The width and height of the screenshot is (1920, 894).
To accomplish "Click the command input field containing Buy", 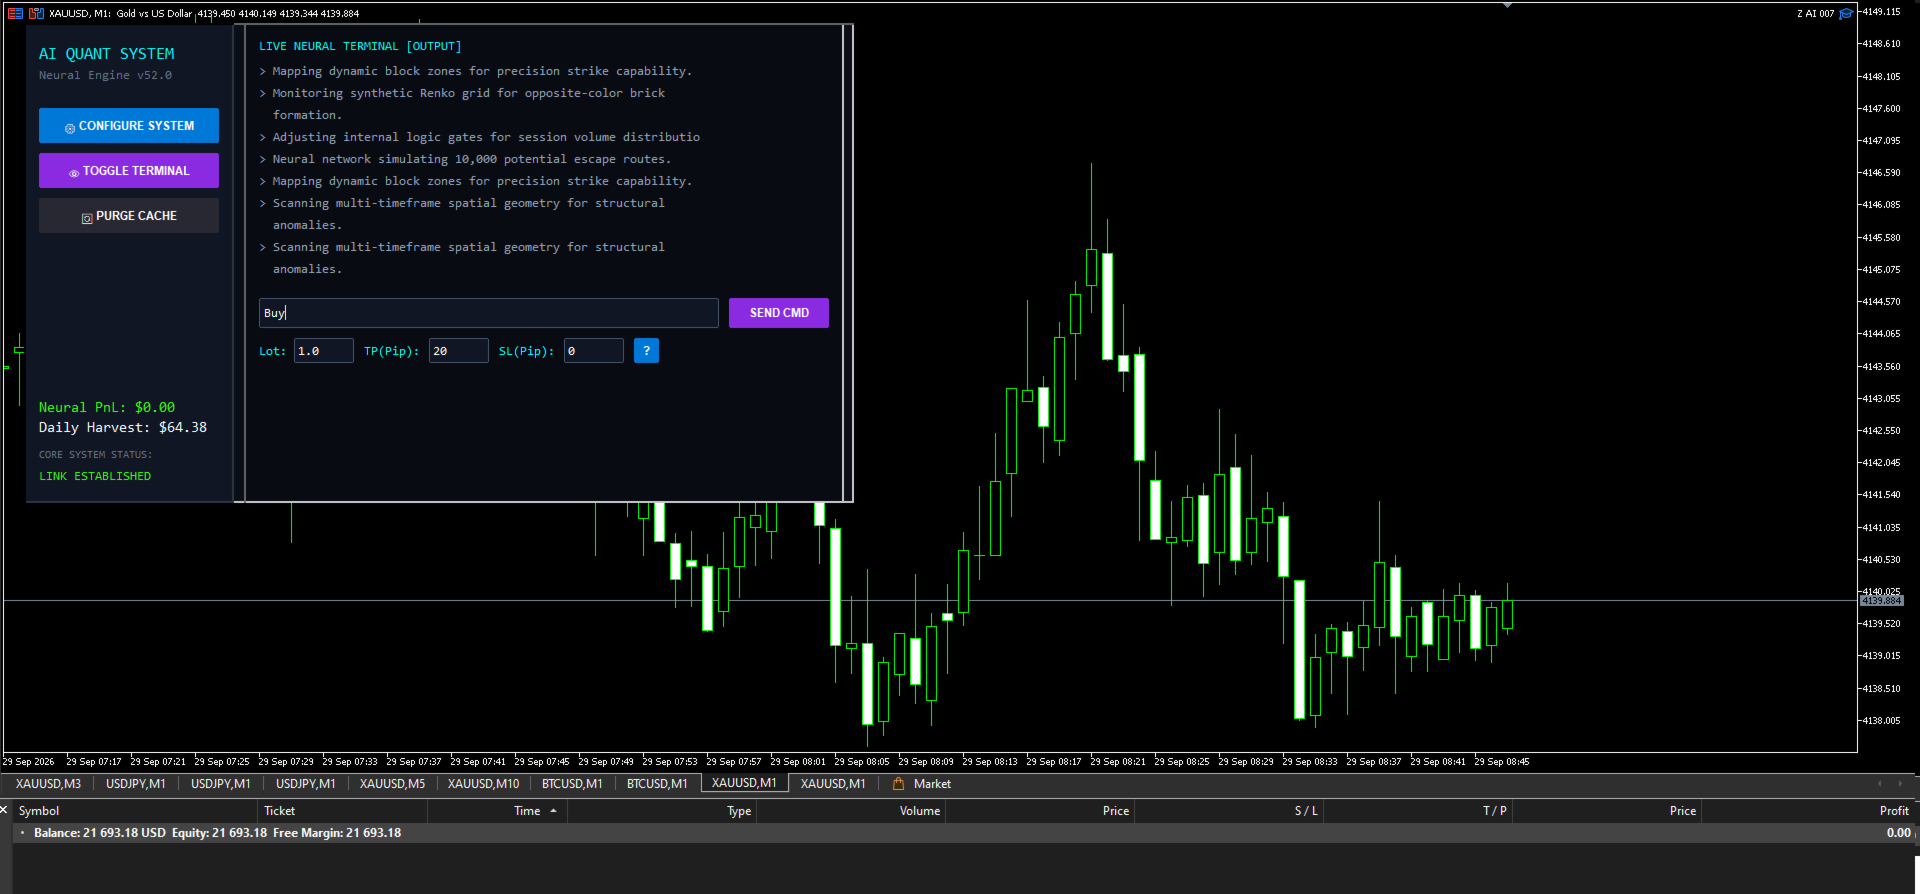I will point(489,313).
